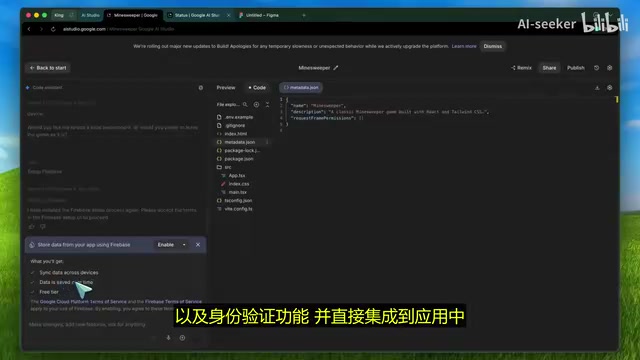Add a new file in file explorer
Viewport: 640px width, 360px height.
point(256,104)
